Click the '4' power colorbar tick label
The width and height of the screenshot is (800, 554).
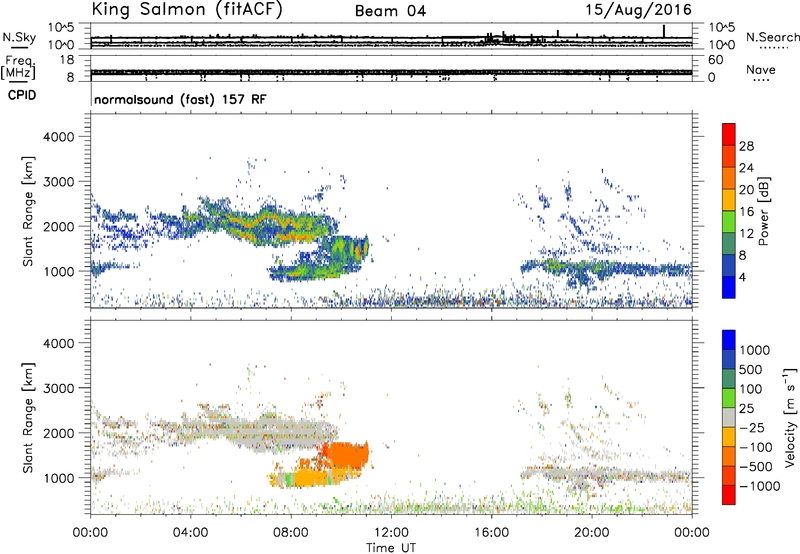click(x=742, y=277)
